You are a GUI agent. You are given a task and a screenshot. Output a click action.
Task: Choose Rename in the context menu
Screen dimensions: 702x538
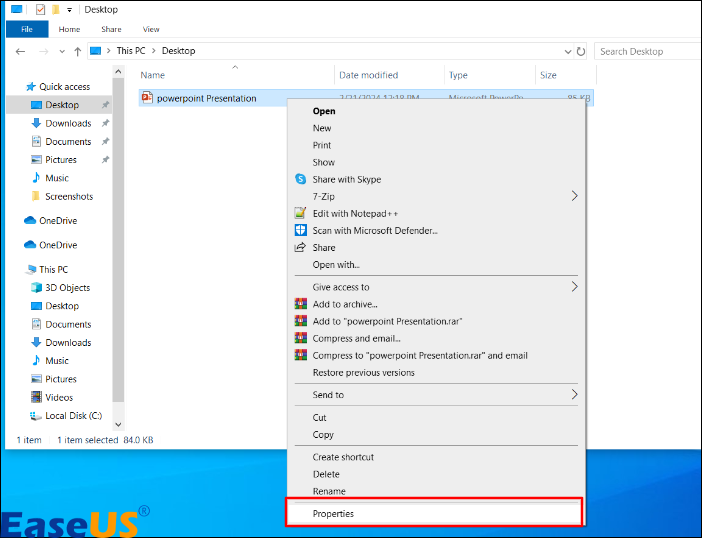[329, 491]
